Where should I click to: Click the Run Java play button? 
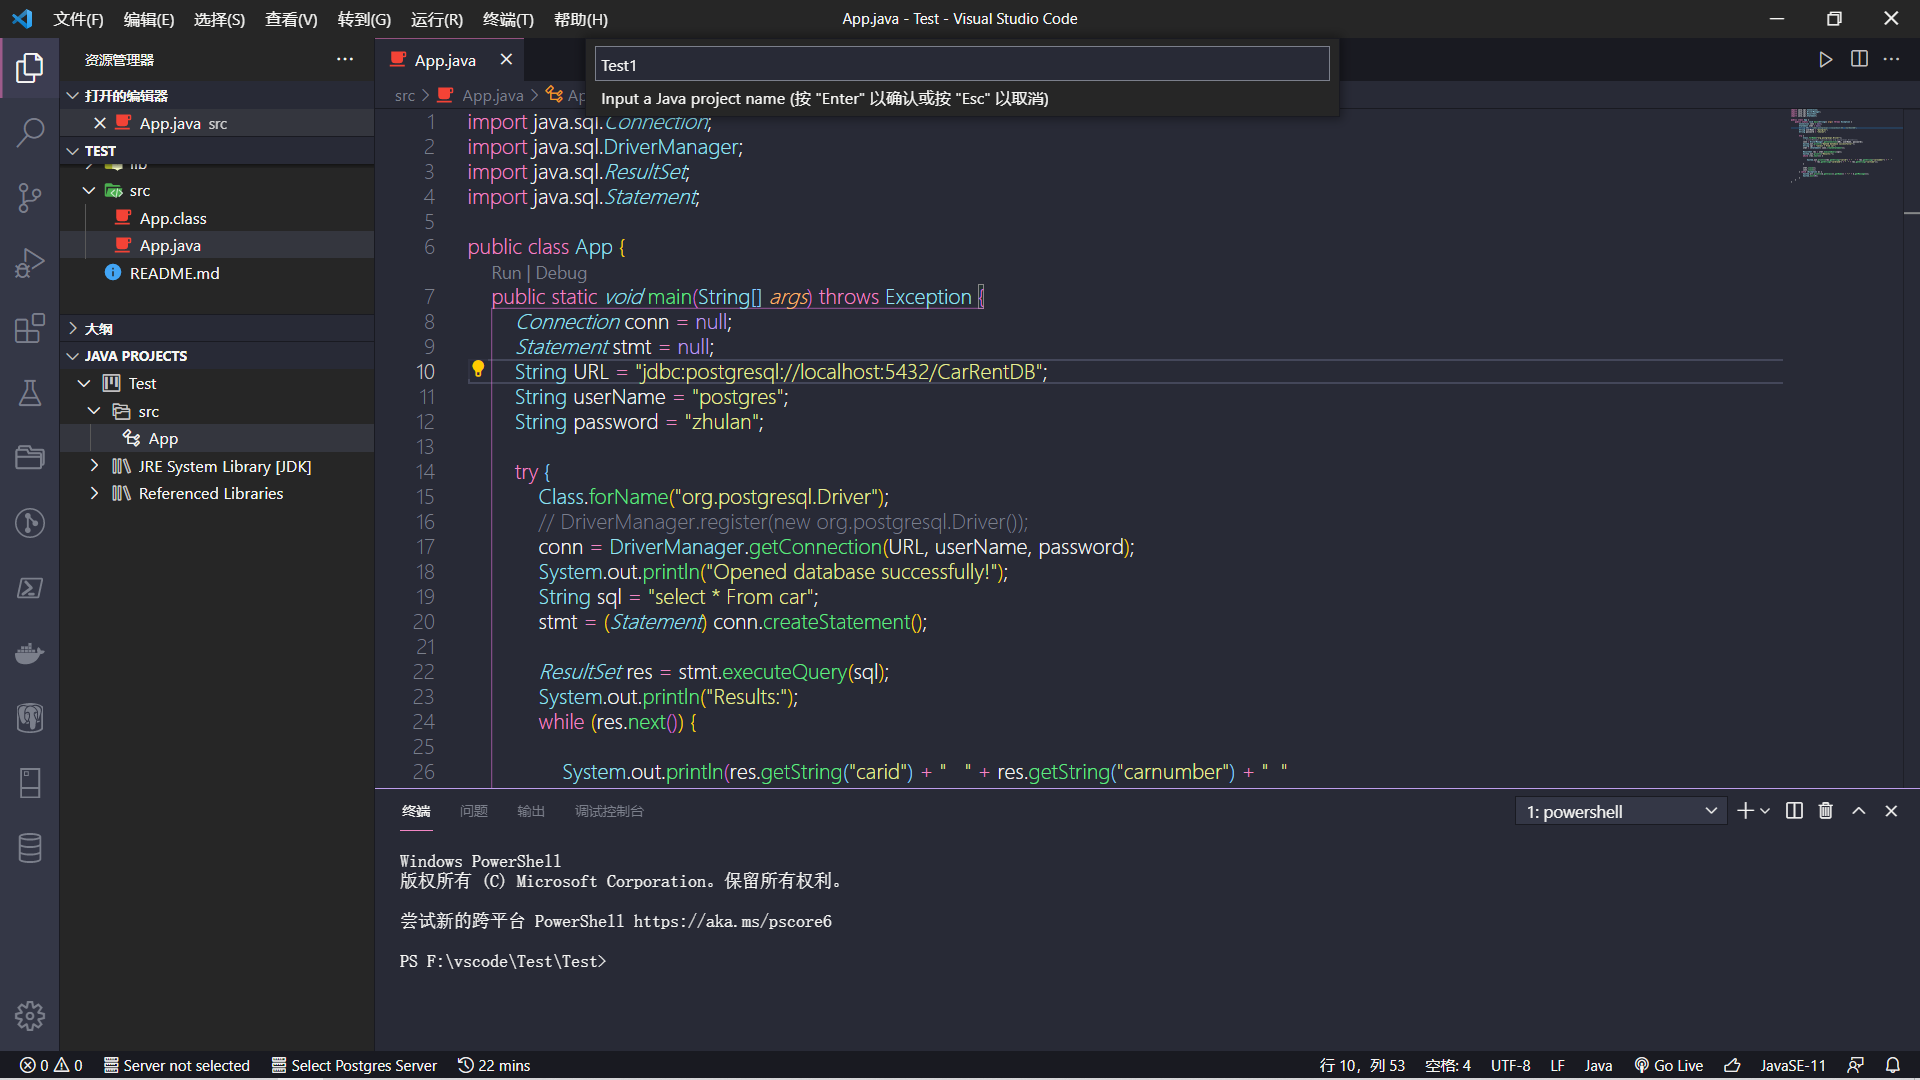click(x=1825, y=60)
